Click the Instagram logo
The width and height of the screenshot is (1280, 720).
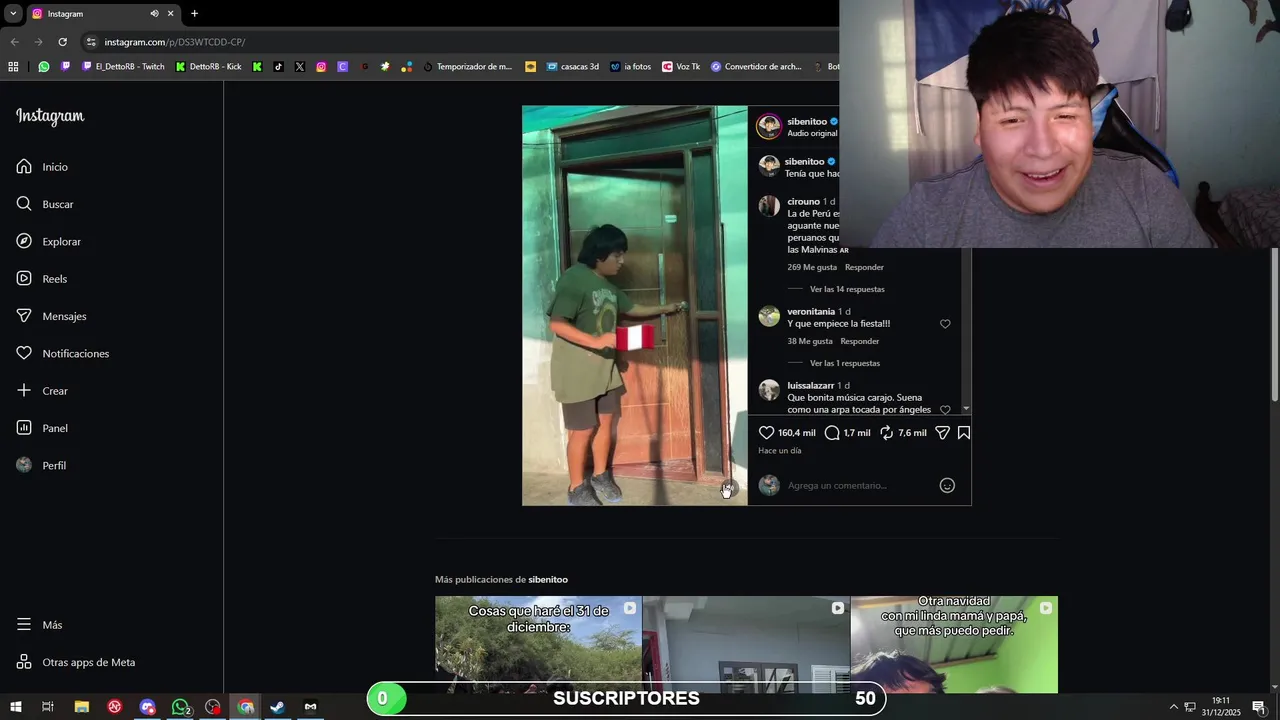point(50,116)
